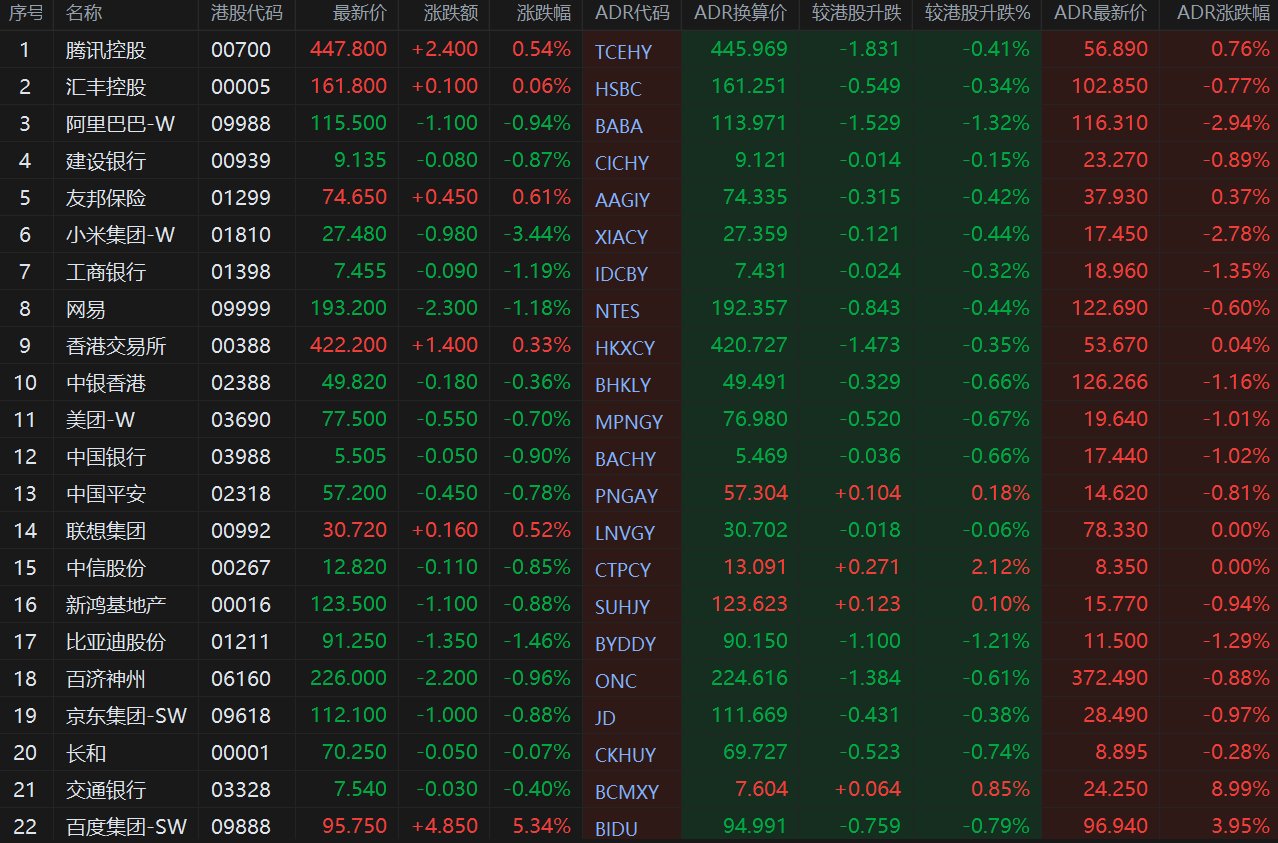This screenshot has width=1278, height=843.
Task: Select the 百济神州 stock name
Action: [106, 679]
